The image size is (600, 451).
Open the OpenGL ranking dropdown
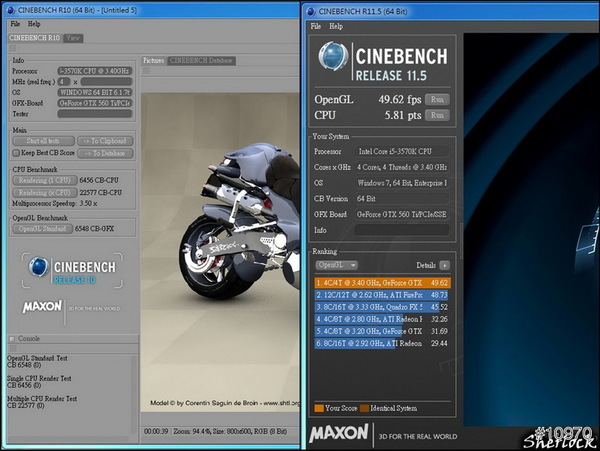point(337,265)
